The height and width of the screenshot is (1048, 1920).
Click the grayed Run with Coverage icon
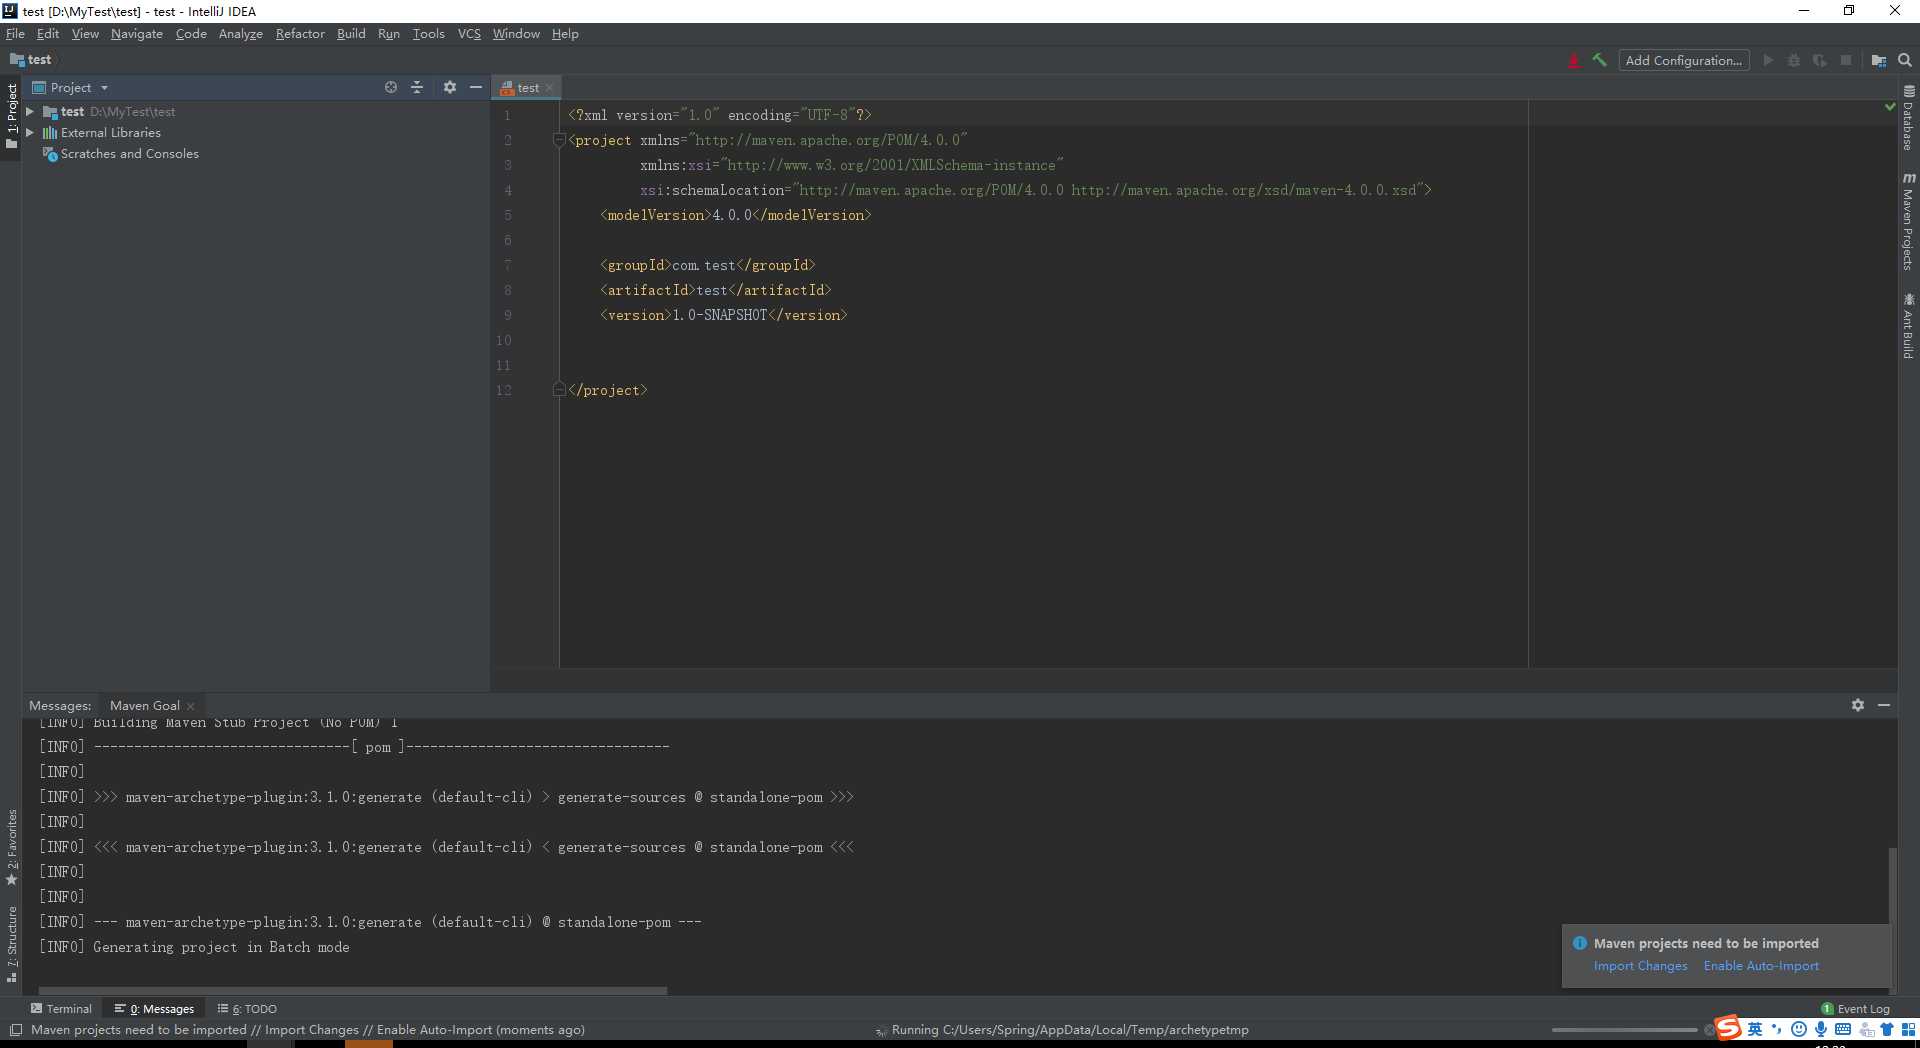coord(1820,60)
